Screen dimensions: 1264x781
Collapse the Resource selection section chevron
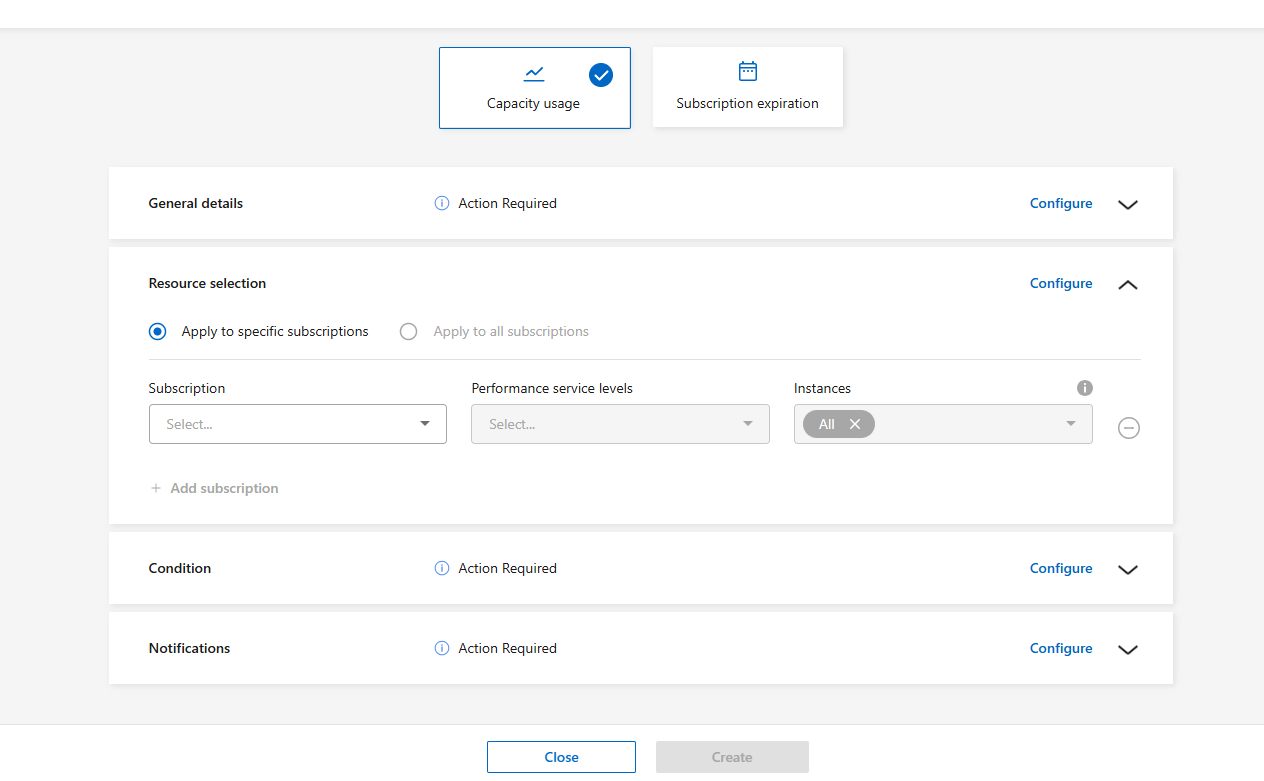[1128, 284]
